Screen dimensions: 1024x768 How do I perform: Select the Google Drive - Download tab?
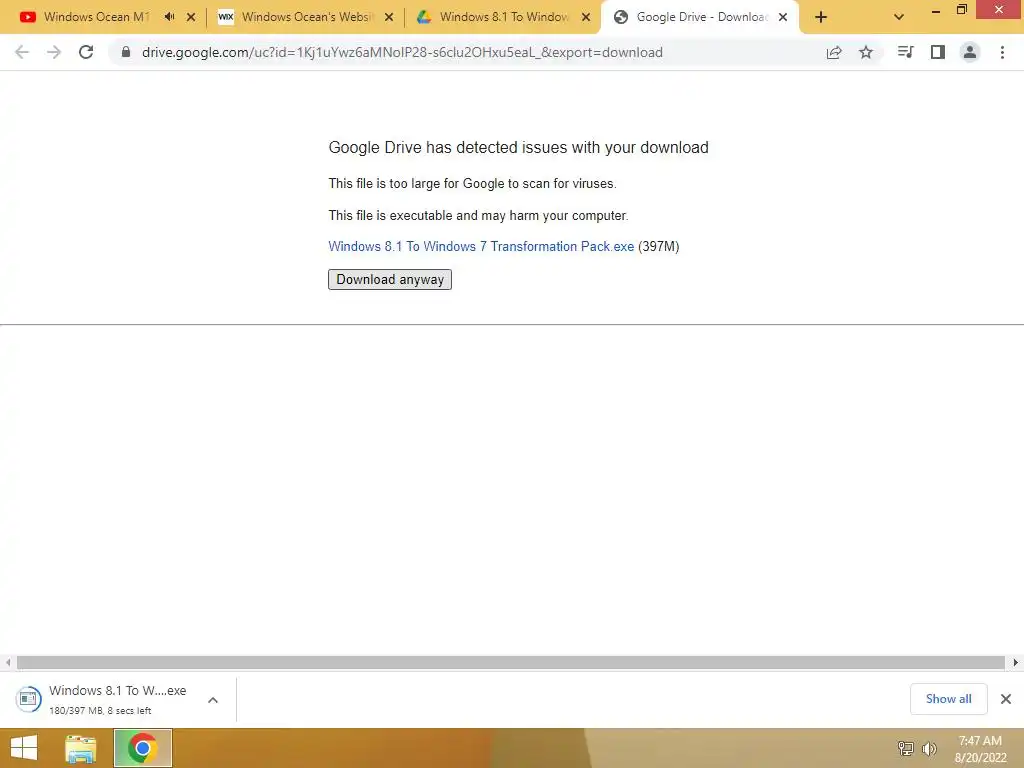[701, 17]
